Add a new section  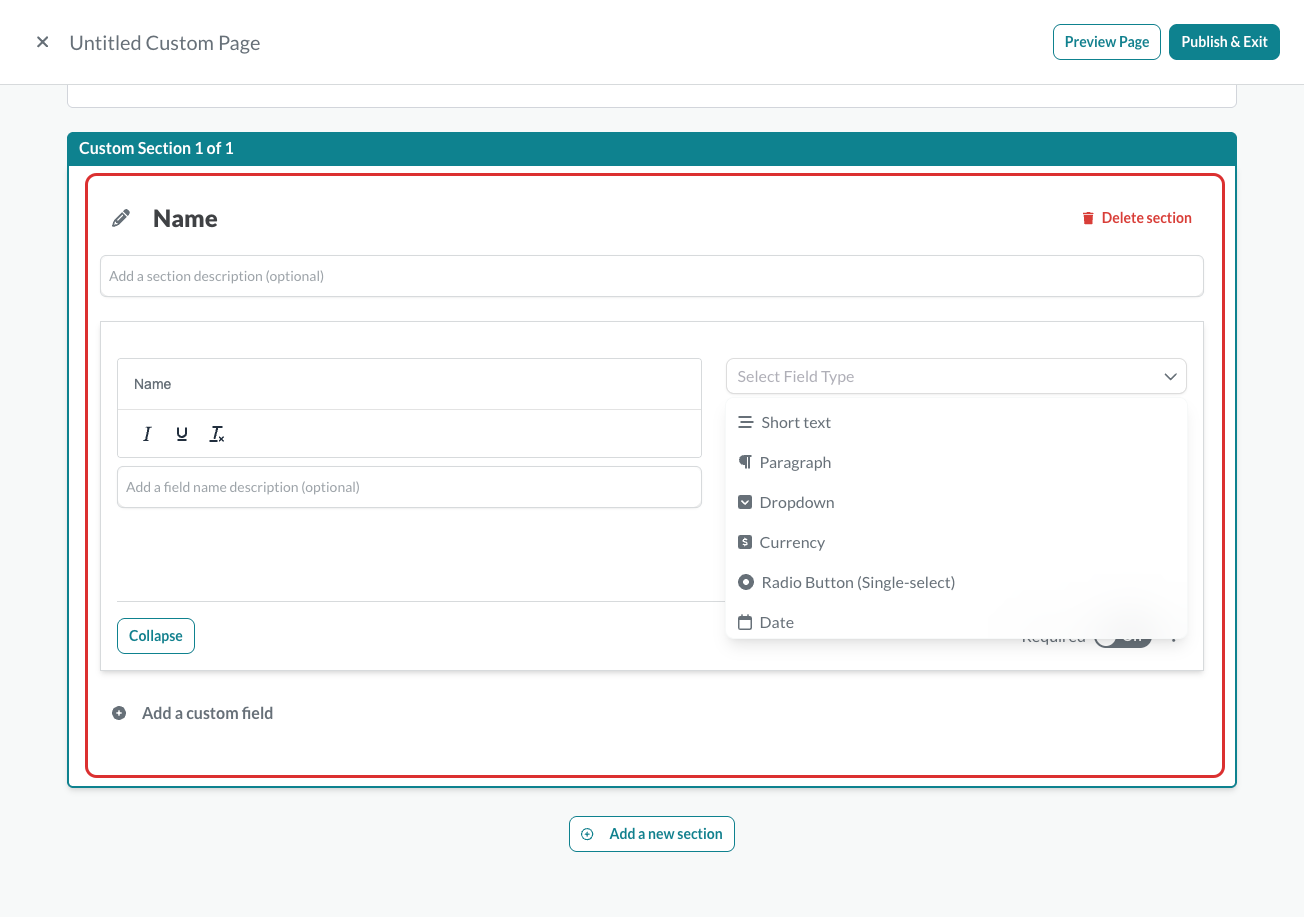(652, 834)
